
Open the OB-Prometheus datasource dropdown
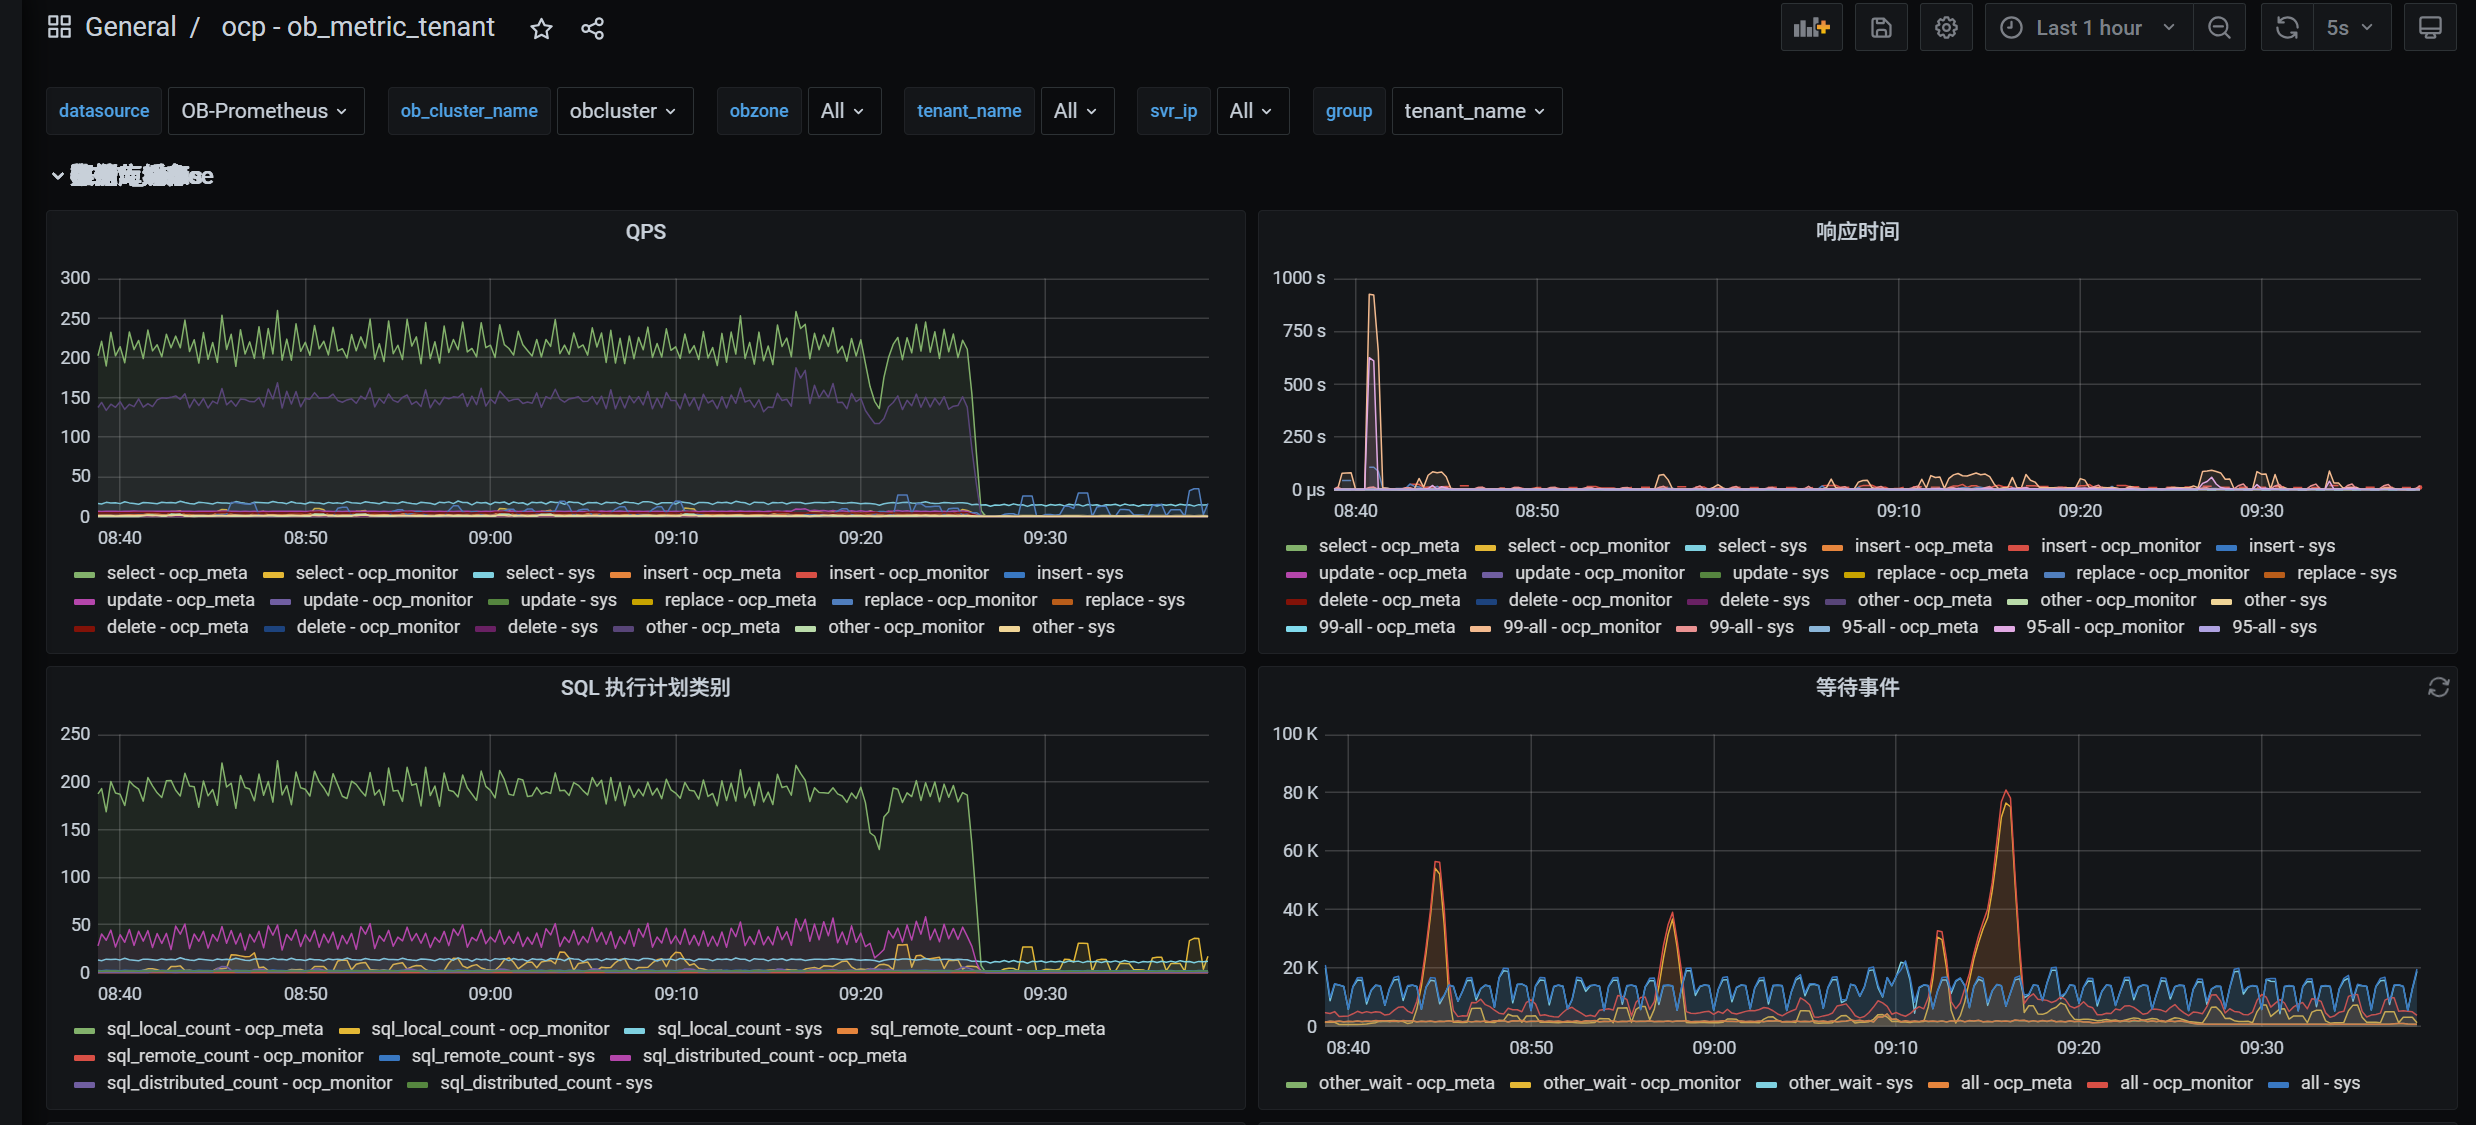[x=265, y=111]
